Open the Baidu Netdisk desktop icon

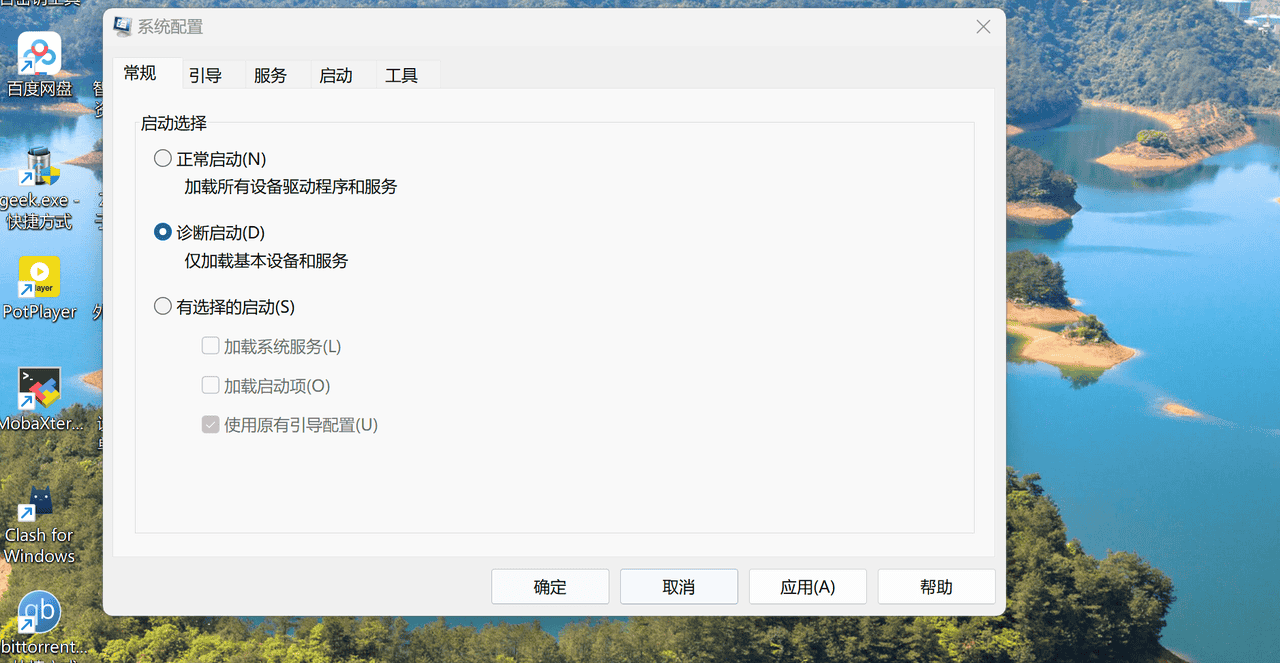pos(40,64)
